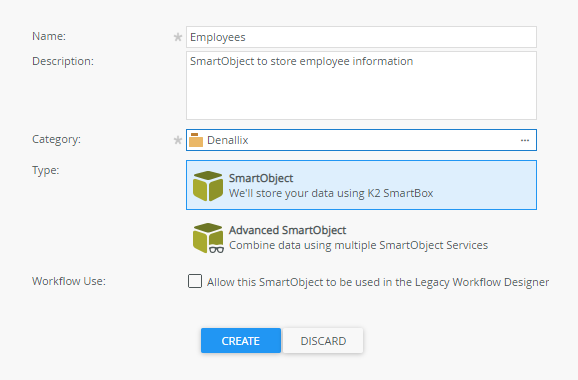This screenshot has width=578, height=380.
Task: Click the 'Type:' label
Action: [x=45, y=170]
